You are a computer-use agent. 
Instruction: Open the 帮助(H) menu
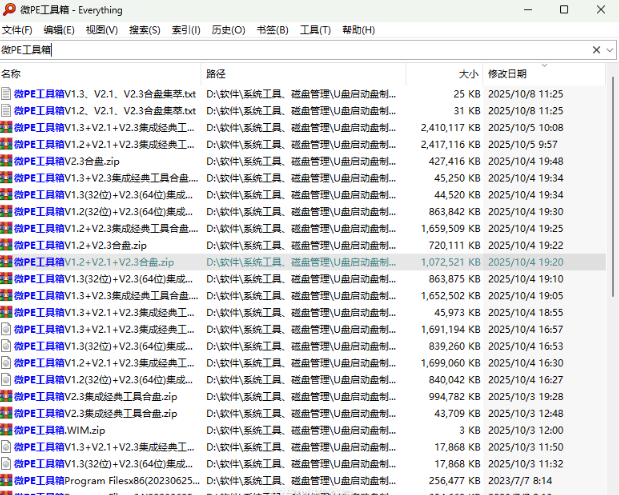[358, 30]
